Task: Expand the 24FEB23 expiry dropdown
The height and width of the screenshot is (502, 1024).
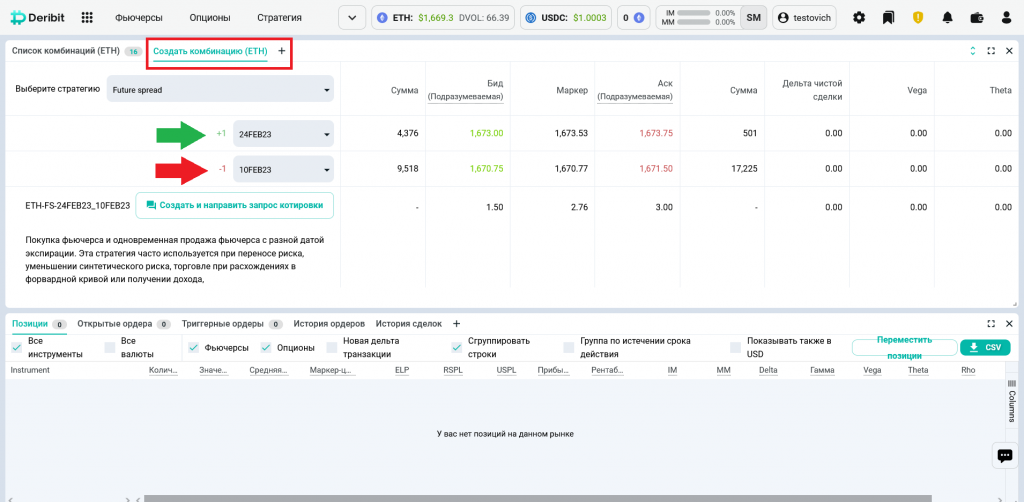Action: click(x=283, y=134)
